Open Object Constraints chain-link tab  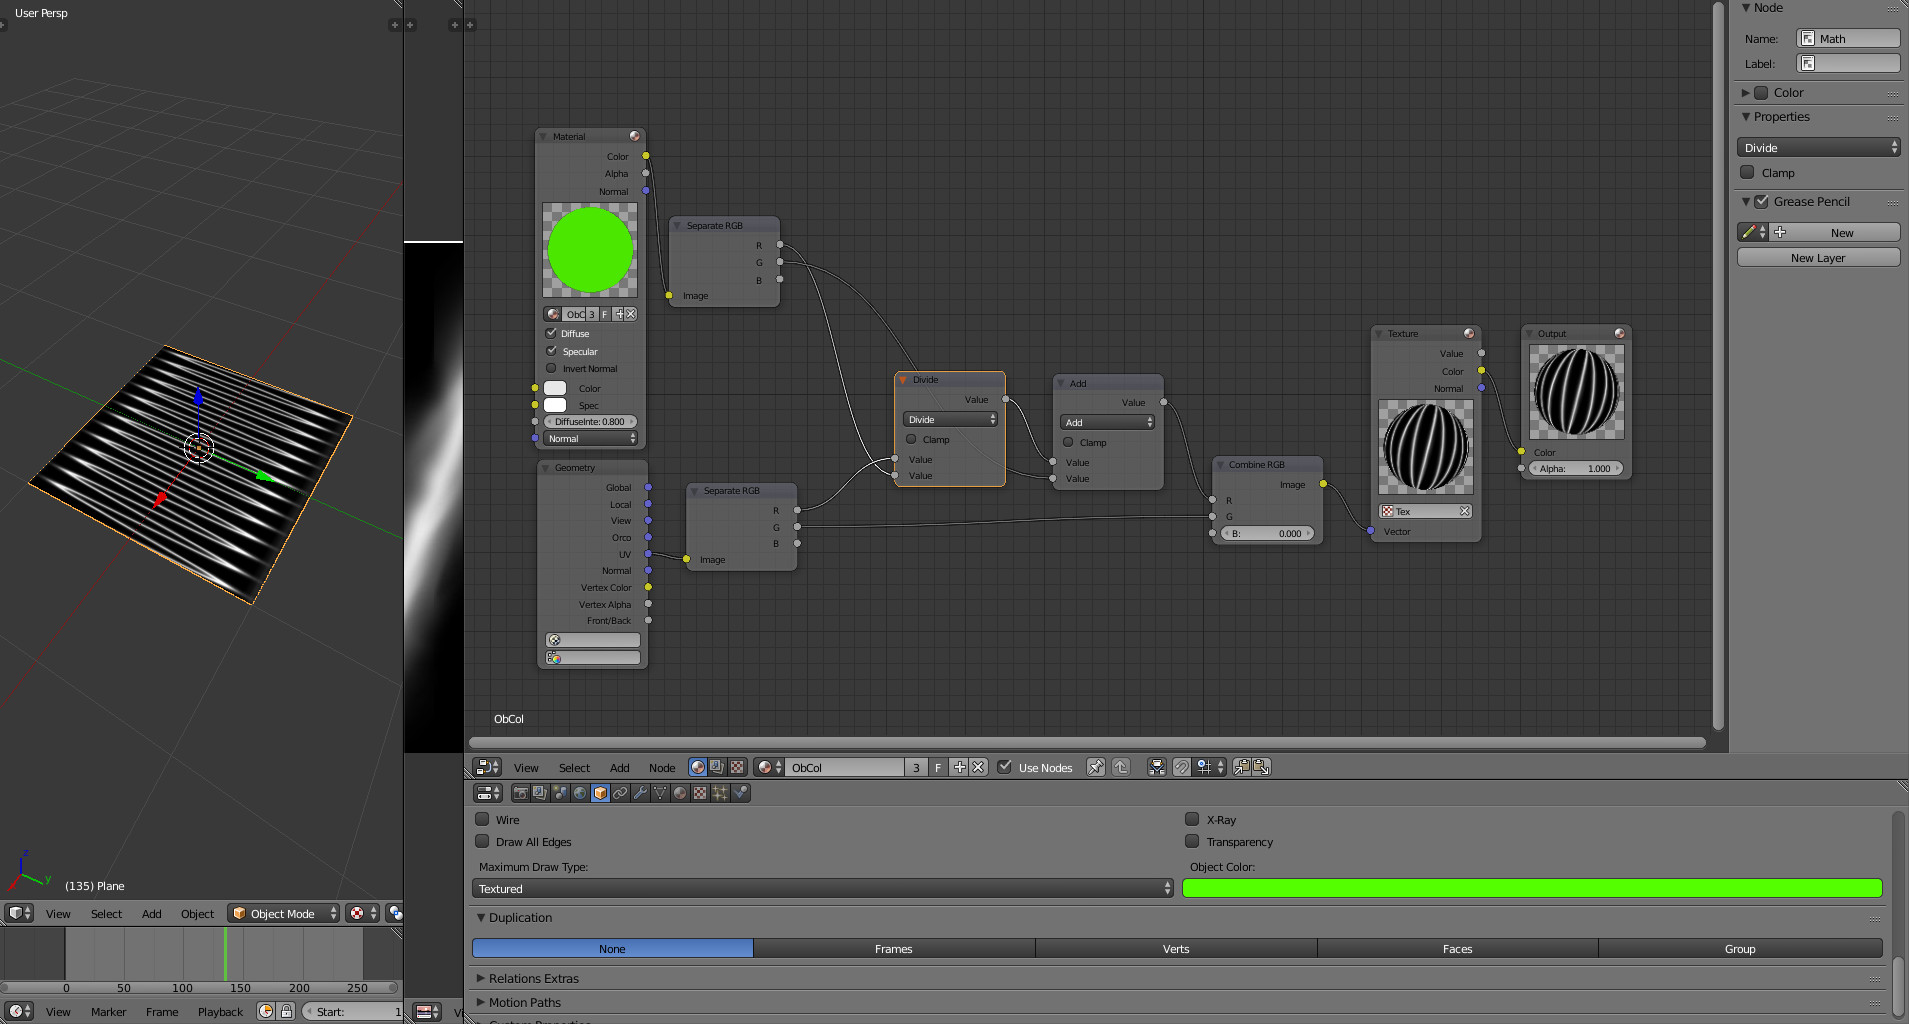point(620,793)
